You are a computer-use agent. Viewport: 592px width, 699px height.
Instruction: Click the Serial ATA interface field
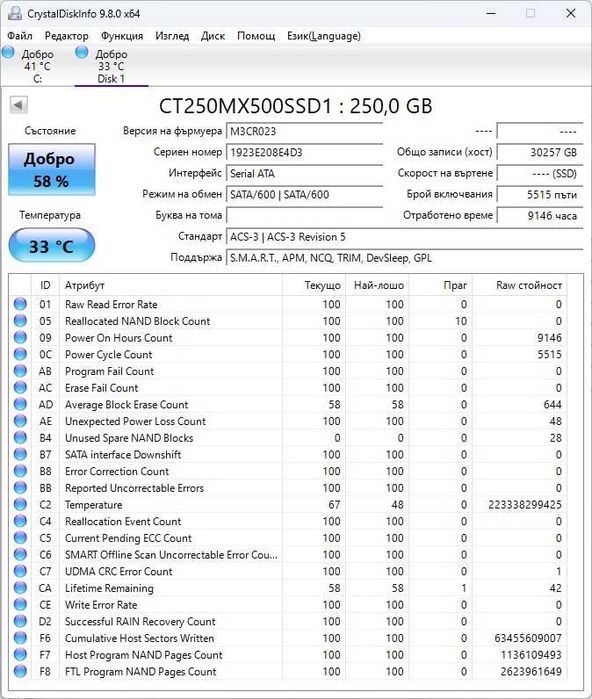point(304,173)
